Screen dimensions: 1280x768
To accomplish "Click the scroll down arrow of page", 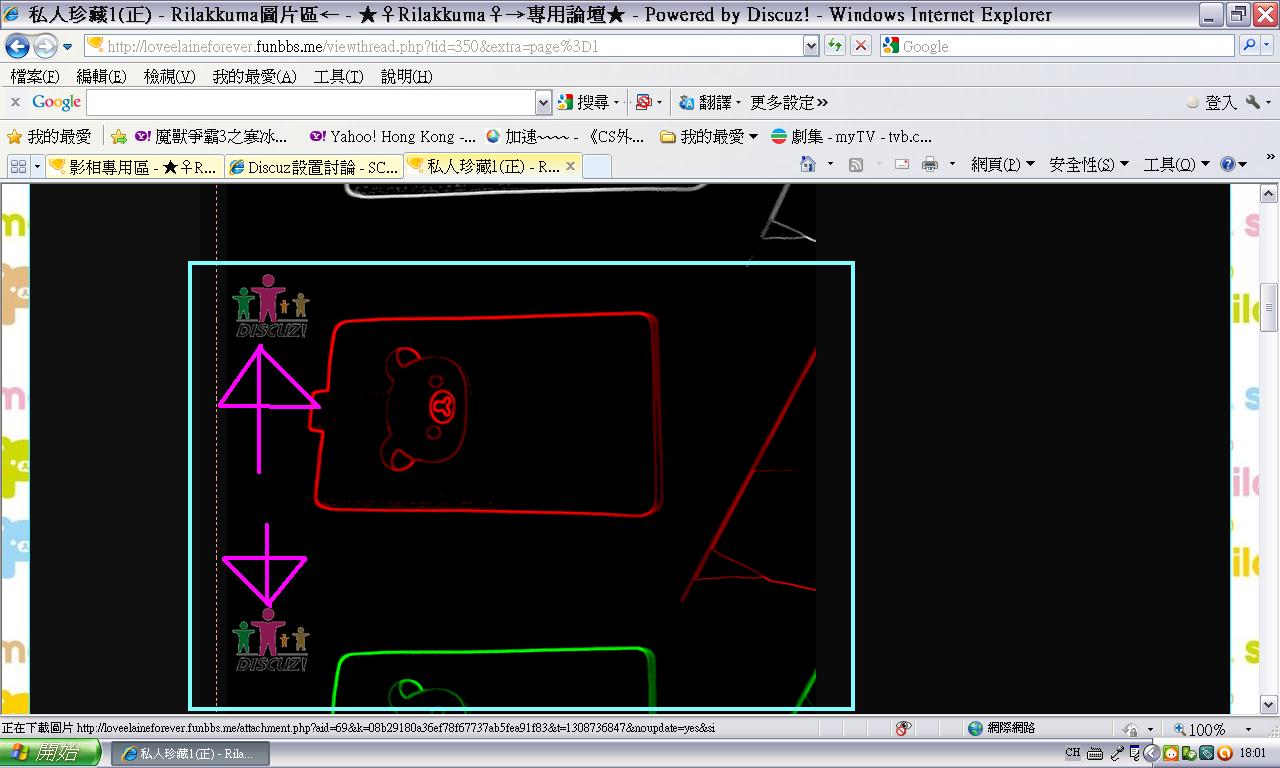I will point(1269,705).
